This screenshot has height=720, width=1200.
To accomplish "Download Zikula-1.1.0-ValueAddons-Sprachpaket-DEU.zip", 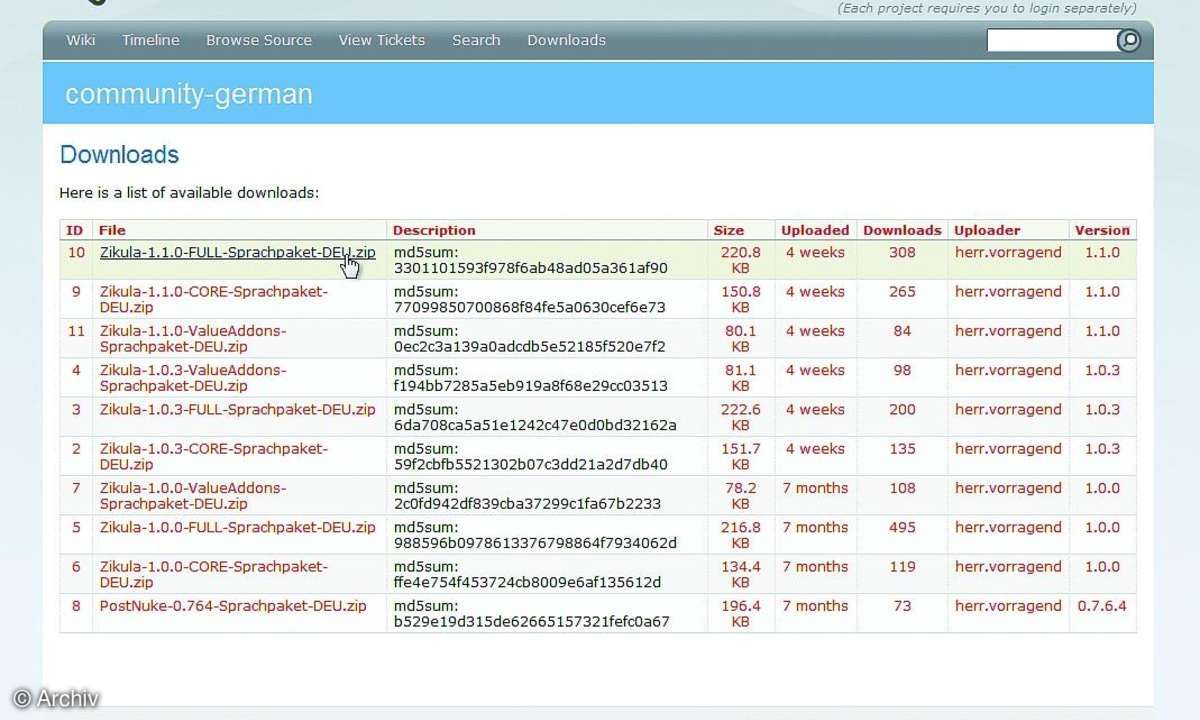I will pyautogui.click(x=193, y=339).
